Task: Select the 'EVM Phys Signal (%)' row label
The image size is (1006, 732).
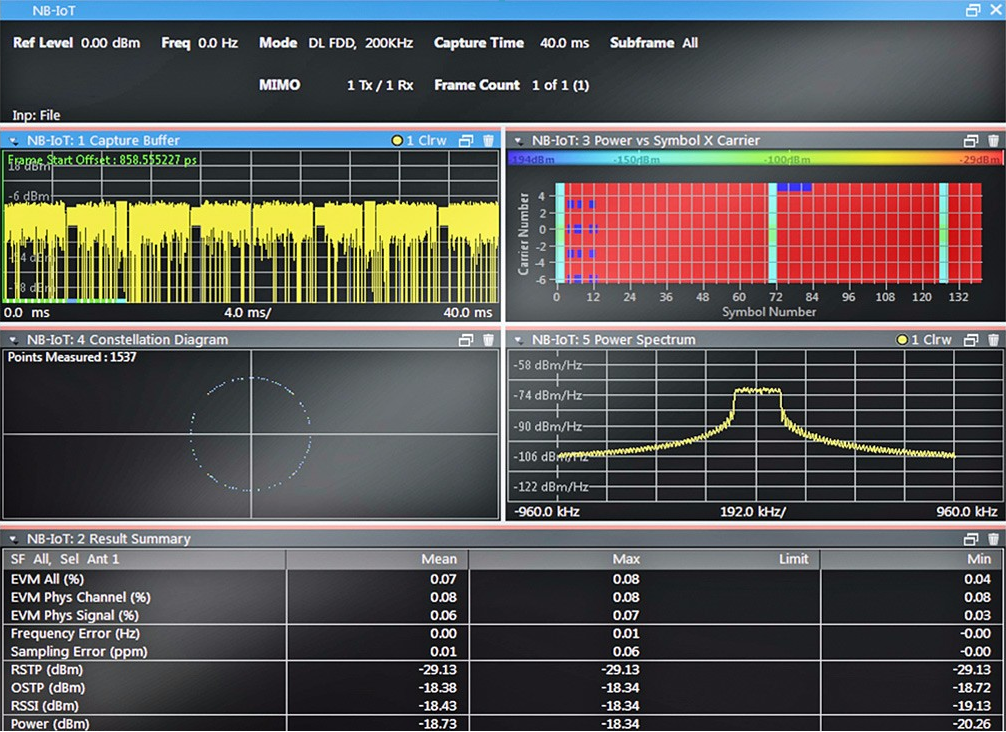Action: 74,615
